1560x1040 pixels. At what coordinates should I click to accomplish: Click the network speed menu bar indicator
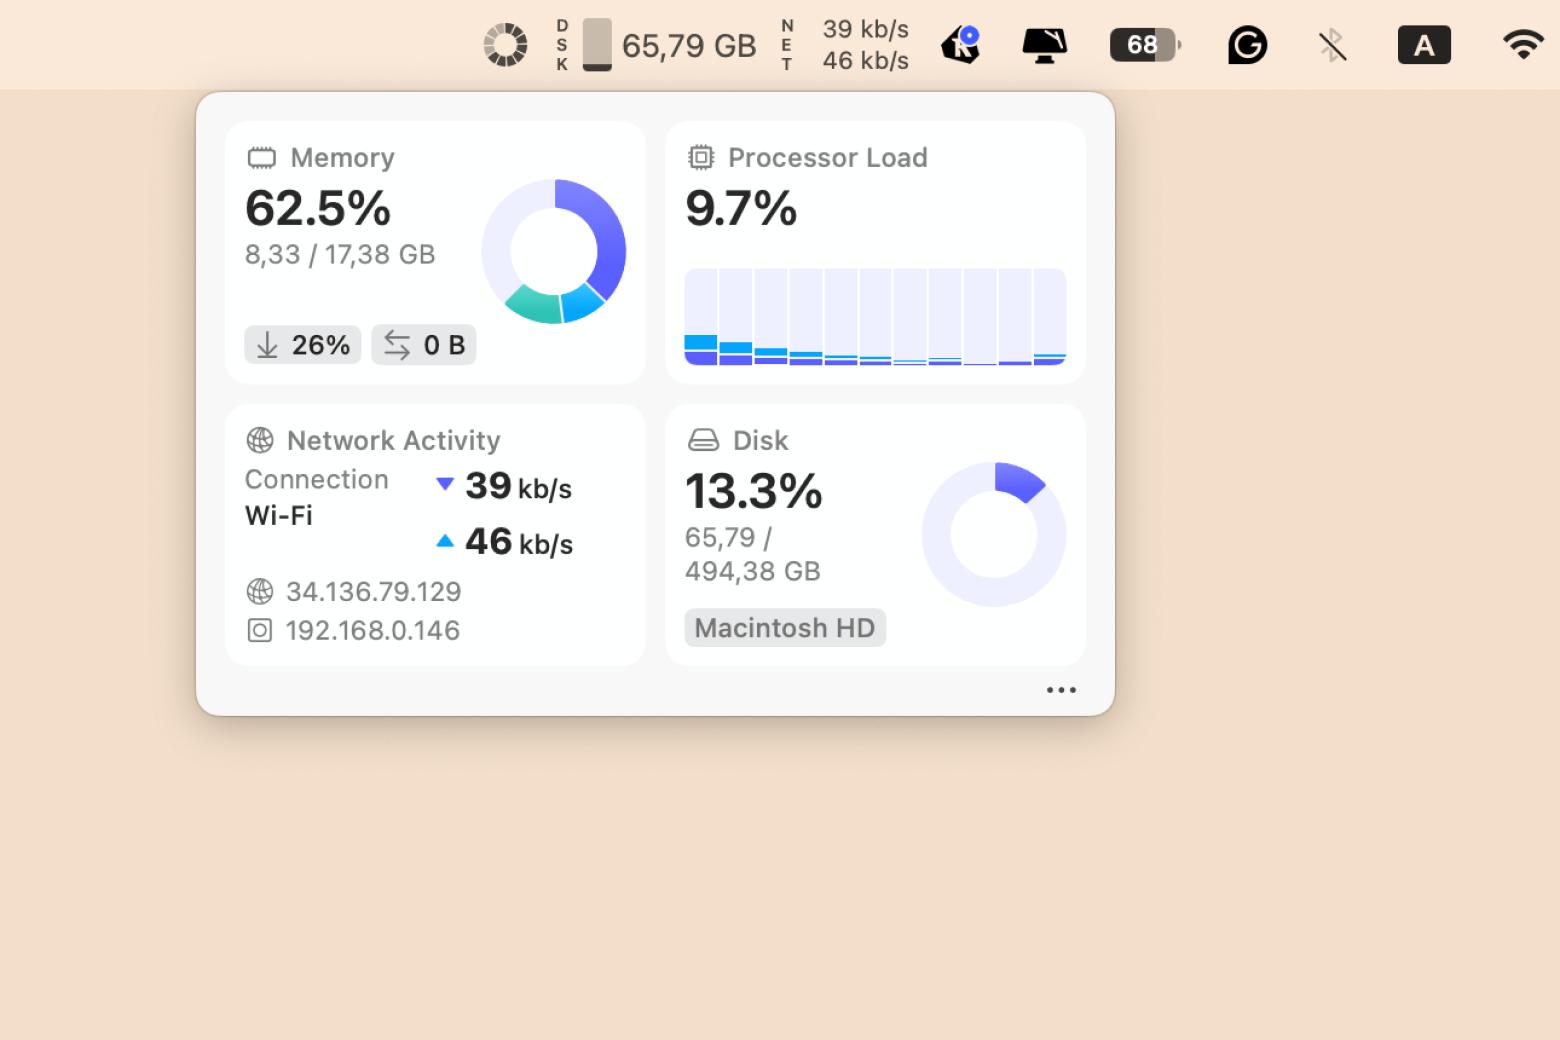click(846, 45)
